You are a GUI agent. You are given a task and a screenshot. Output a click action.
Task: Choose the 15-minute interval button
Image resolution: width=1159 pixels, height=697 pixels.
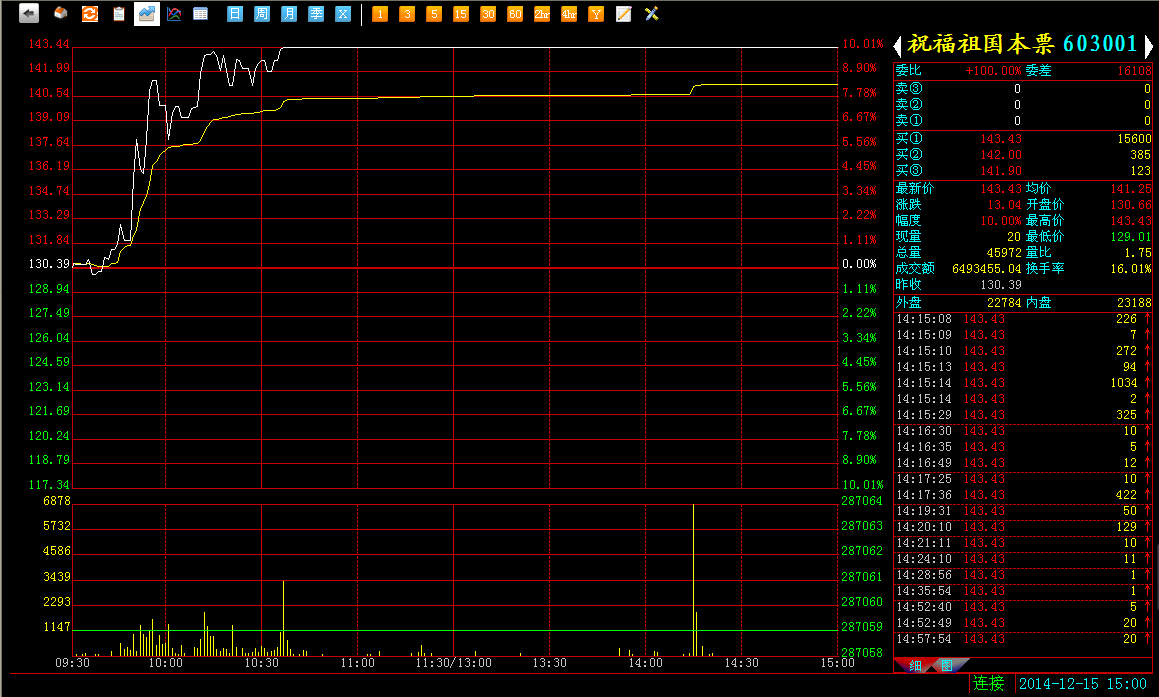tap(460, 14)
